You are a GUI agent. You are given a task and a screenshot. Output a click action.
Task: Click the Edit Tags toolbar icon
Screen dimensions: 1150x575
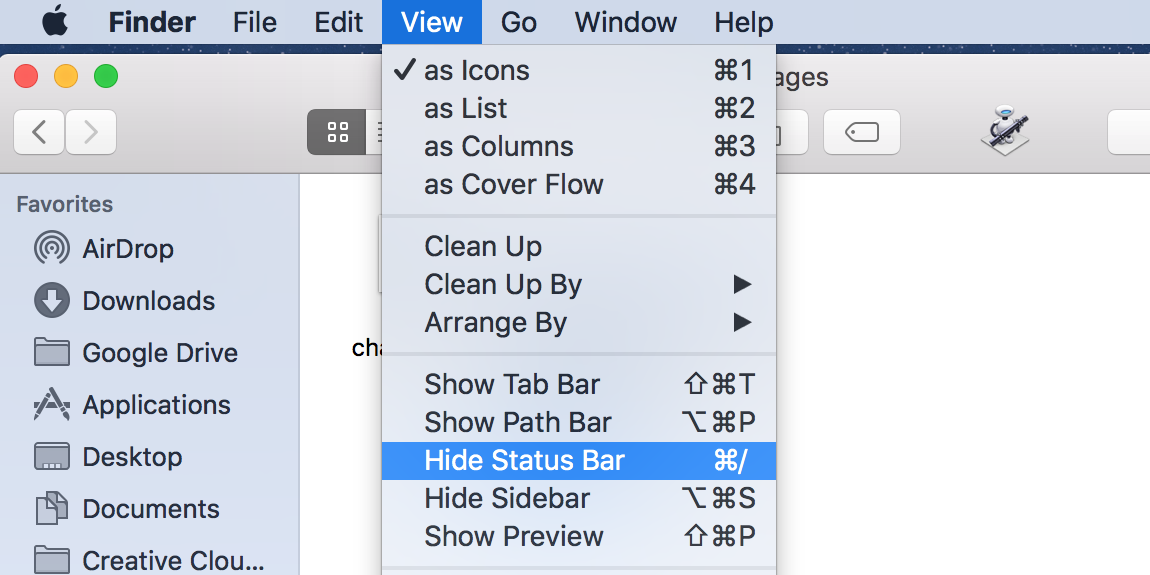click(861, 131)
